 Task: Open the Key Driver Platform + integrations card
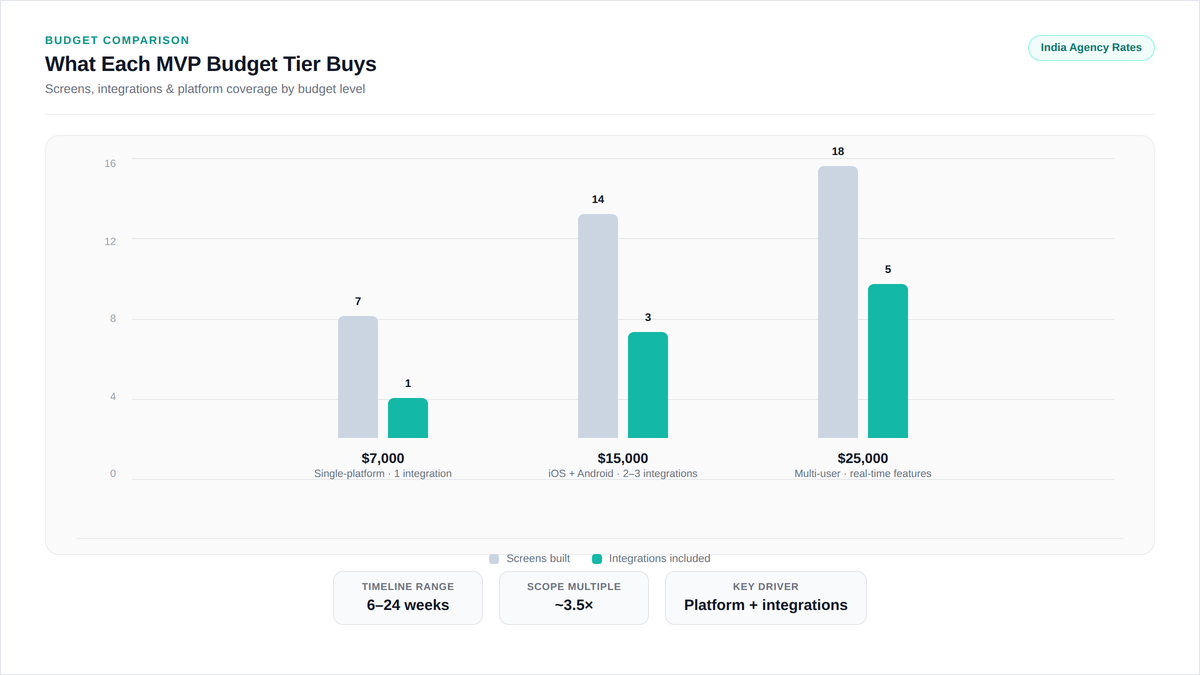(x=766, y=598)
